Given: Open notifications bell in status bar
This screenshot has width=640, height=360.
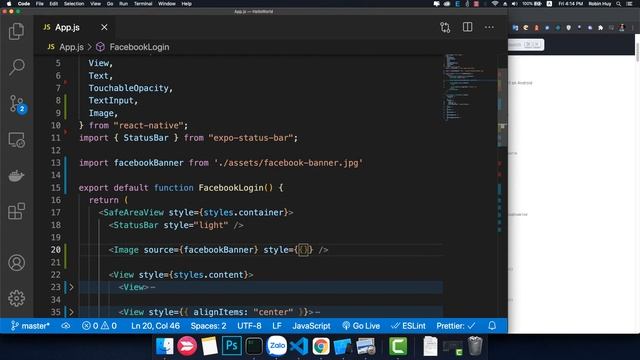Looking at the screenshot, I should (x=492, y=326).
